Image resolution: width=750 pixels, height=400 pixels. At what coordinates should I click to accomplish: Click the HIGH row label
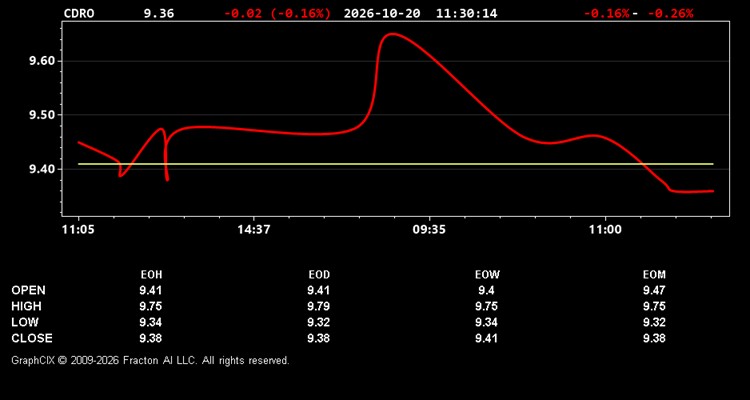tap(26, 306)
